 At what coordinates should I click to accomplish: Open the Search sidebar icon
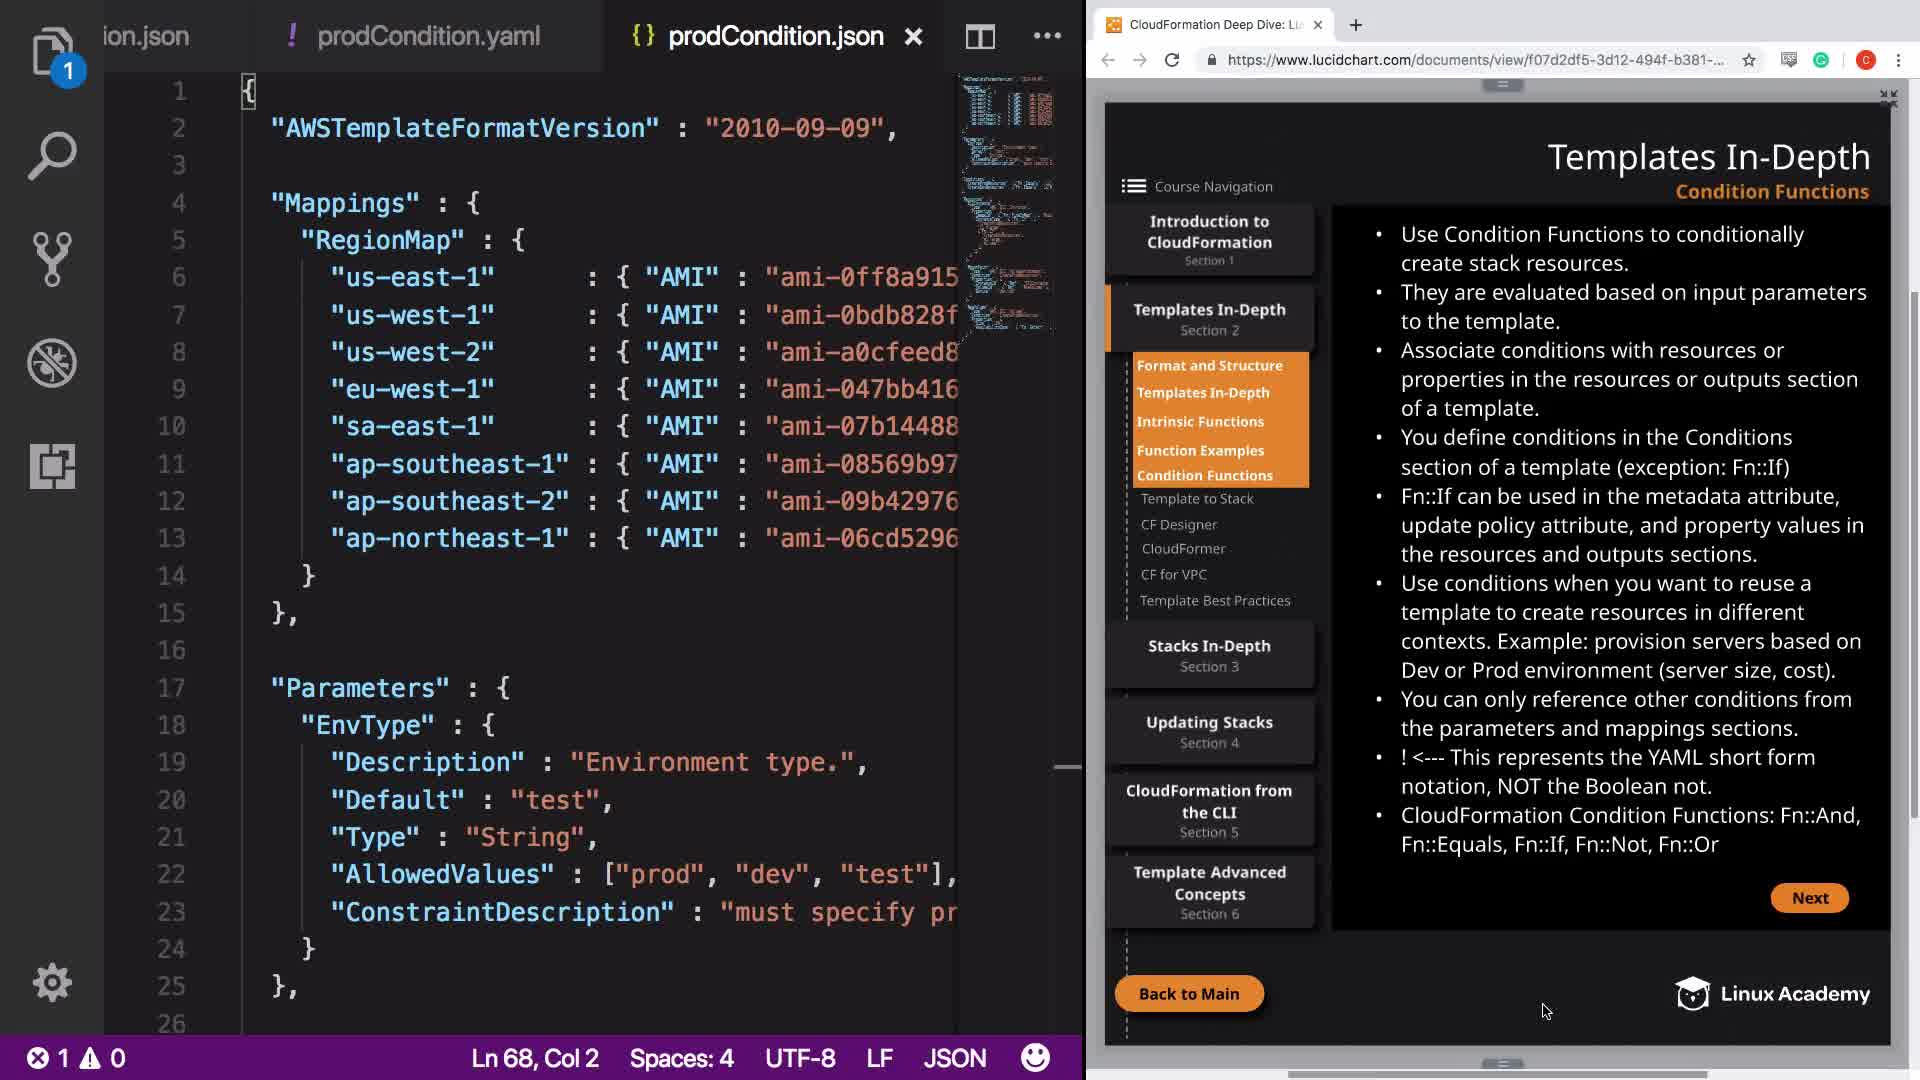52,156
